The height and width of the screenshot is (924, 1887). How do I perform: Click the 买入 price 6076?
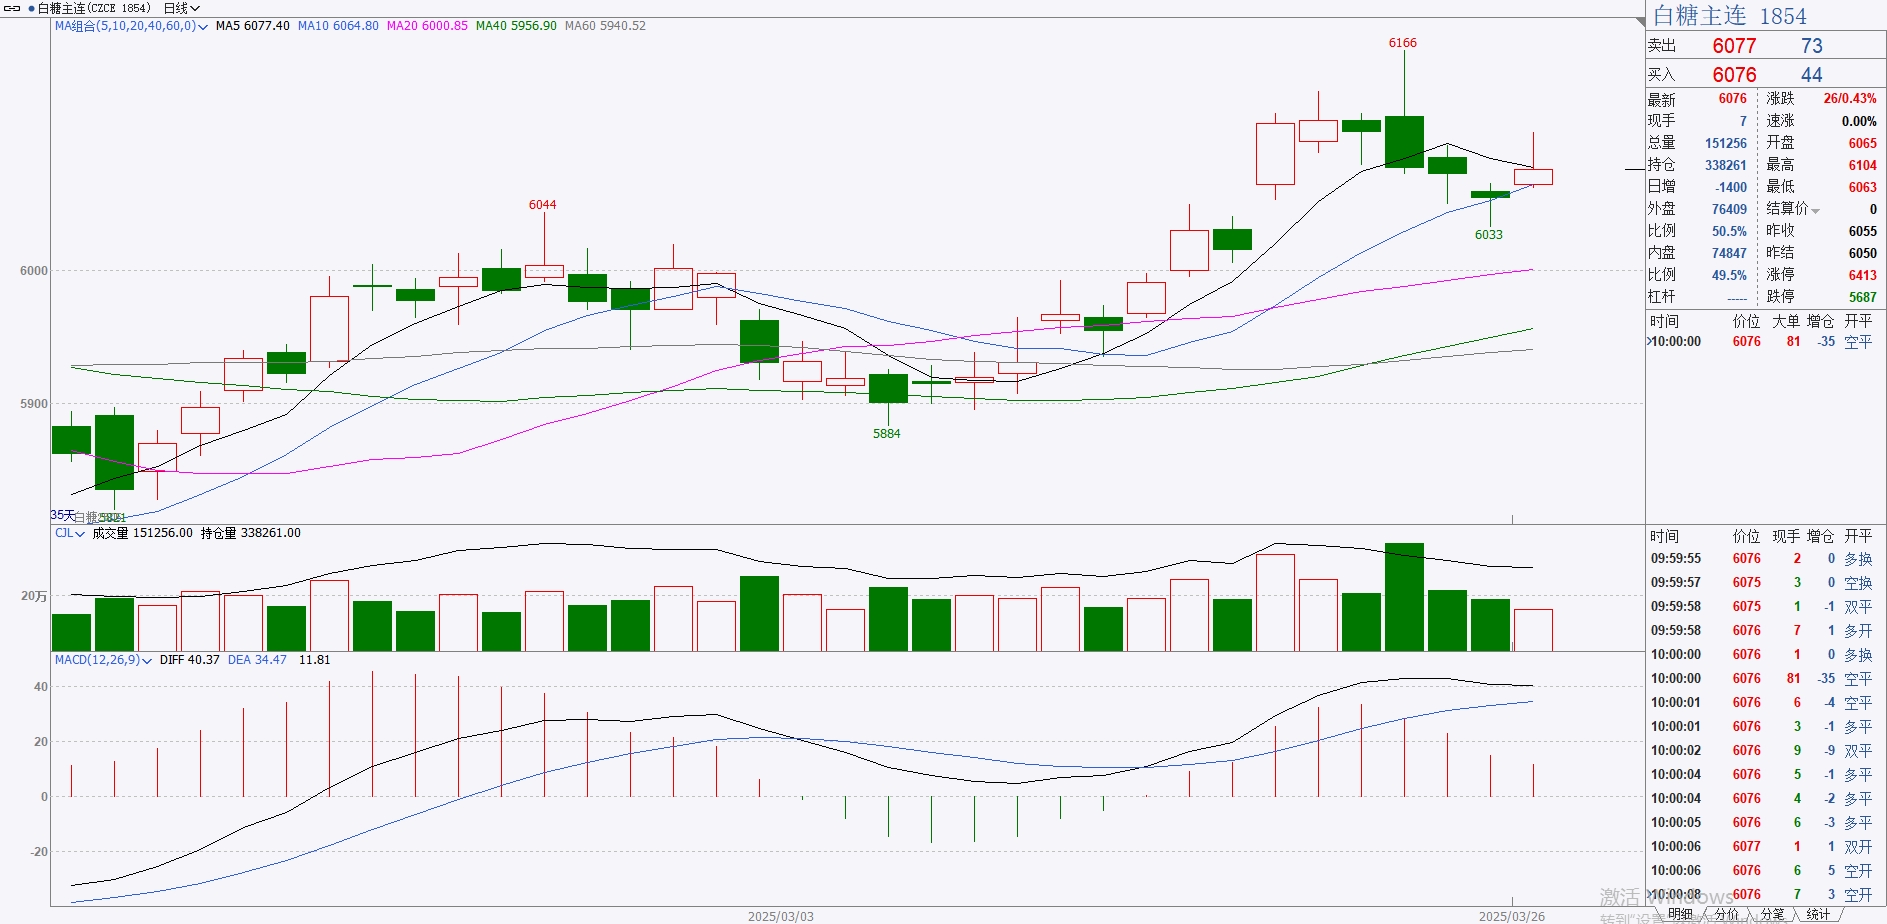(x=1734, y=75)
